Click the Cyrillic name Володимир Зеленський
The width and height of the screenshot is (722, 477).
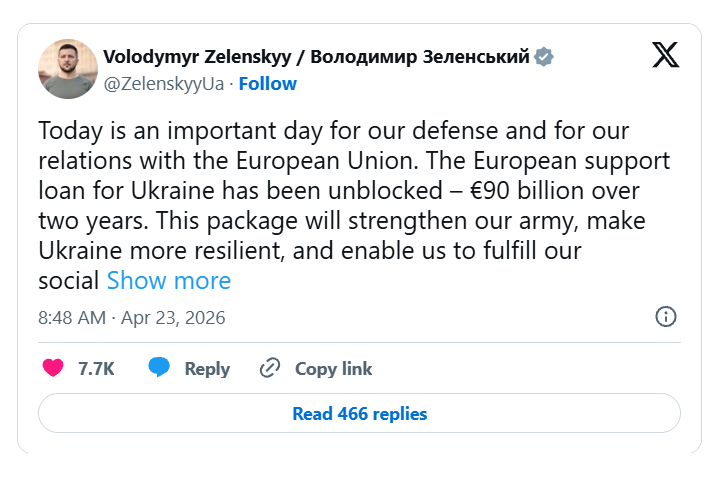click(420, 57)
